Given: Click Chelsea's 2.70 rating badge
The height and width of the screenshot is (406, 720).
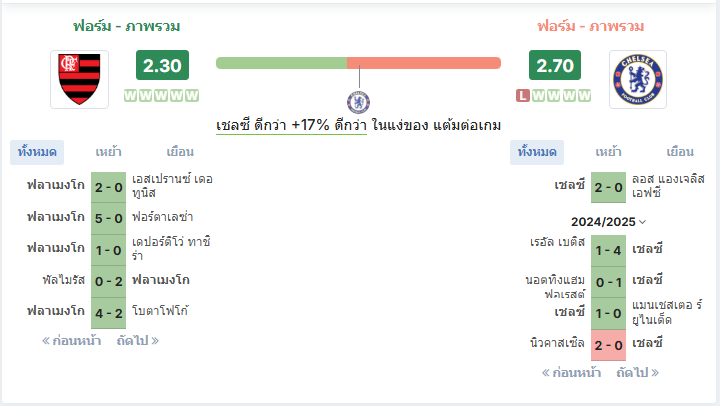Looking at the screenshot, I should (555, 65).
